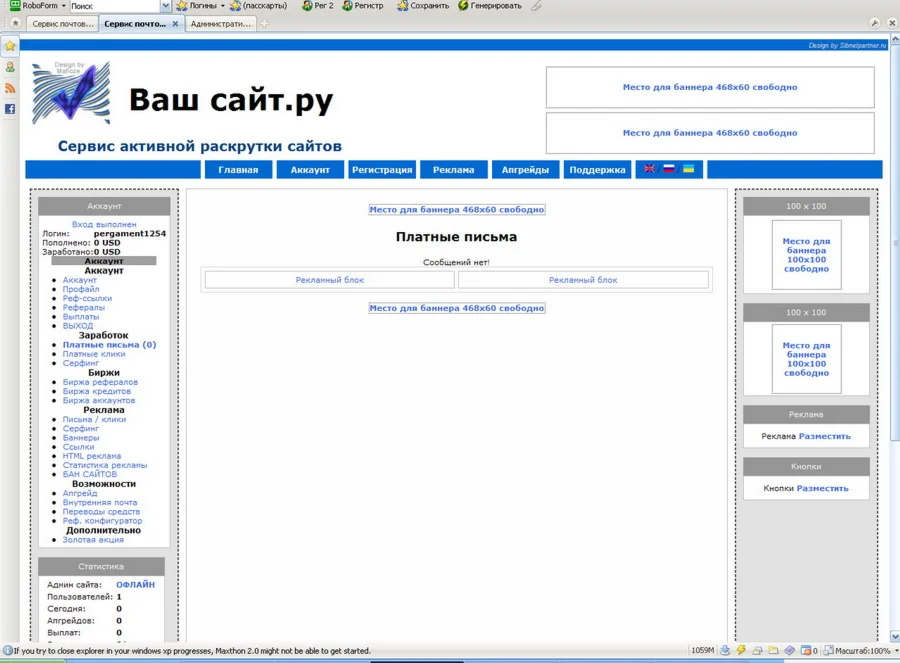Click the Russian flag language icon
This screenshot has height=663, width=900.
pyautogui.click(x=669, y=169)
